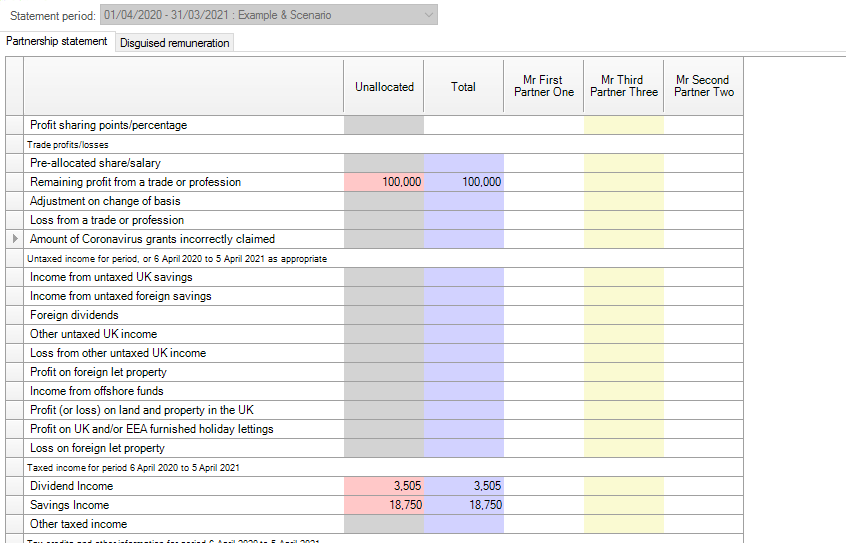The width and height of the screenshot is (846, 543).
Task: Click row arrow beside Coronavirus grants incorrectly claimed
Action: [15, 239]
